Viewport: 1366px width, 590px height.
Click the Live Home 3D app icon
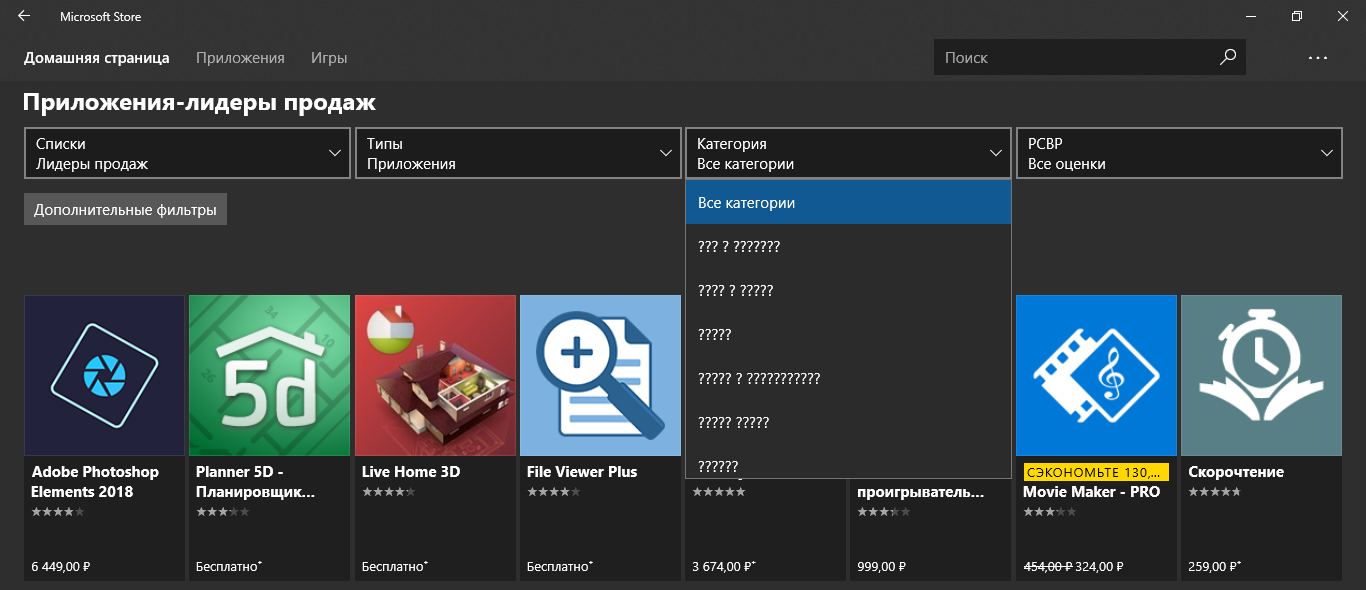click(x=436, y=375)
